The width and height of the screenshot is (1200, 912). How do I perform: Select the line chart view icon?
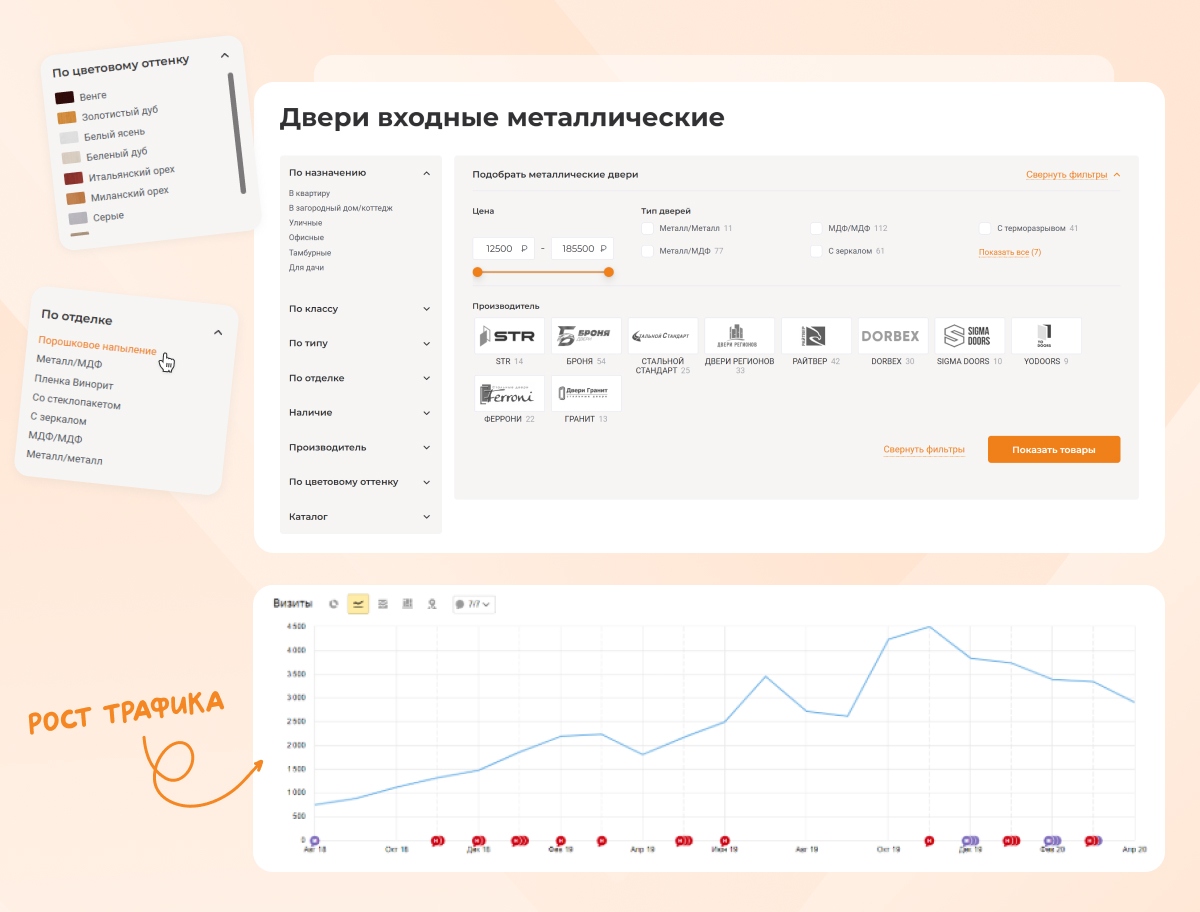358,604
